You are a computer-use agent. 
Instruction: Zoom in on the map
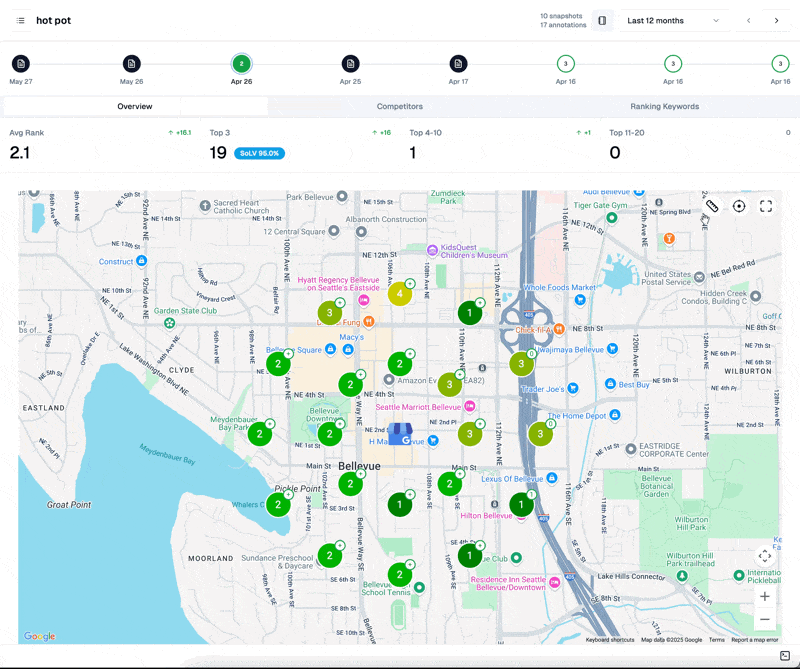(765, 596)
